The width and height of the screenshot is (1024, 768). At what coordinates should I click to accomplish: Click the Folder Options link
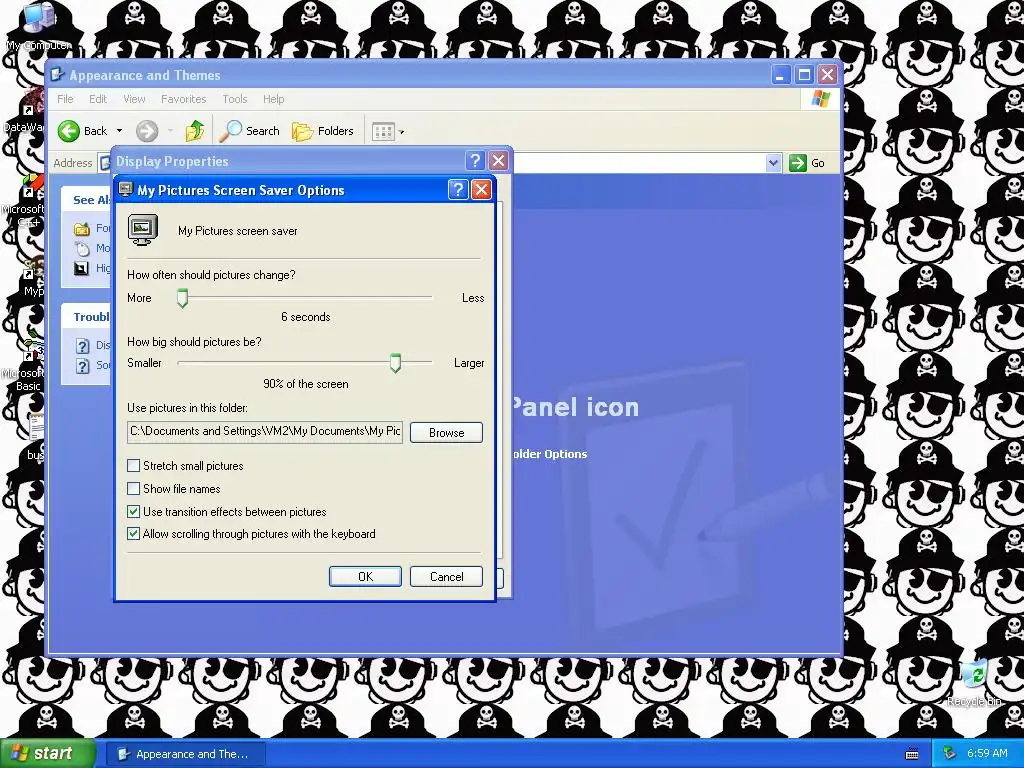[x=548, y=454]
